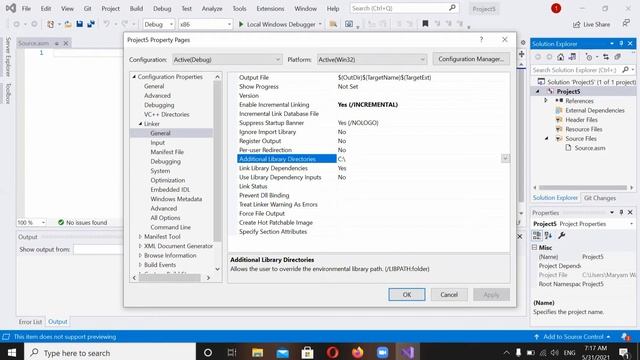Open the Project menu
Screen dimensions: 640x360
click(x=110, y=8)
